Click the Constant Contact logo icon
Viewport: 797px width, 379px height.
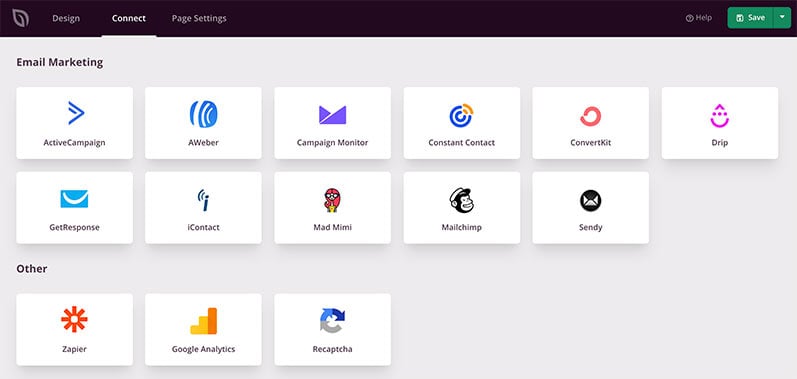pos(461,115)
